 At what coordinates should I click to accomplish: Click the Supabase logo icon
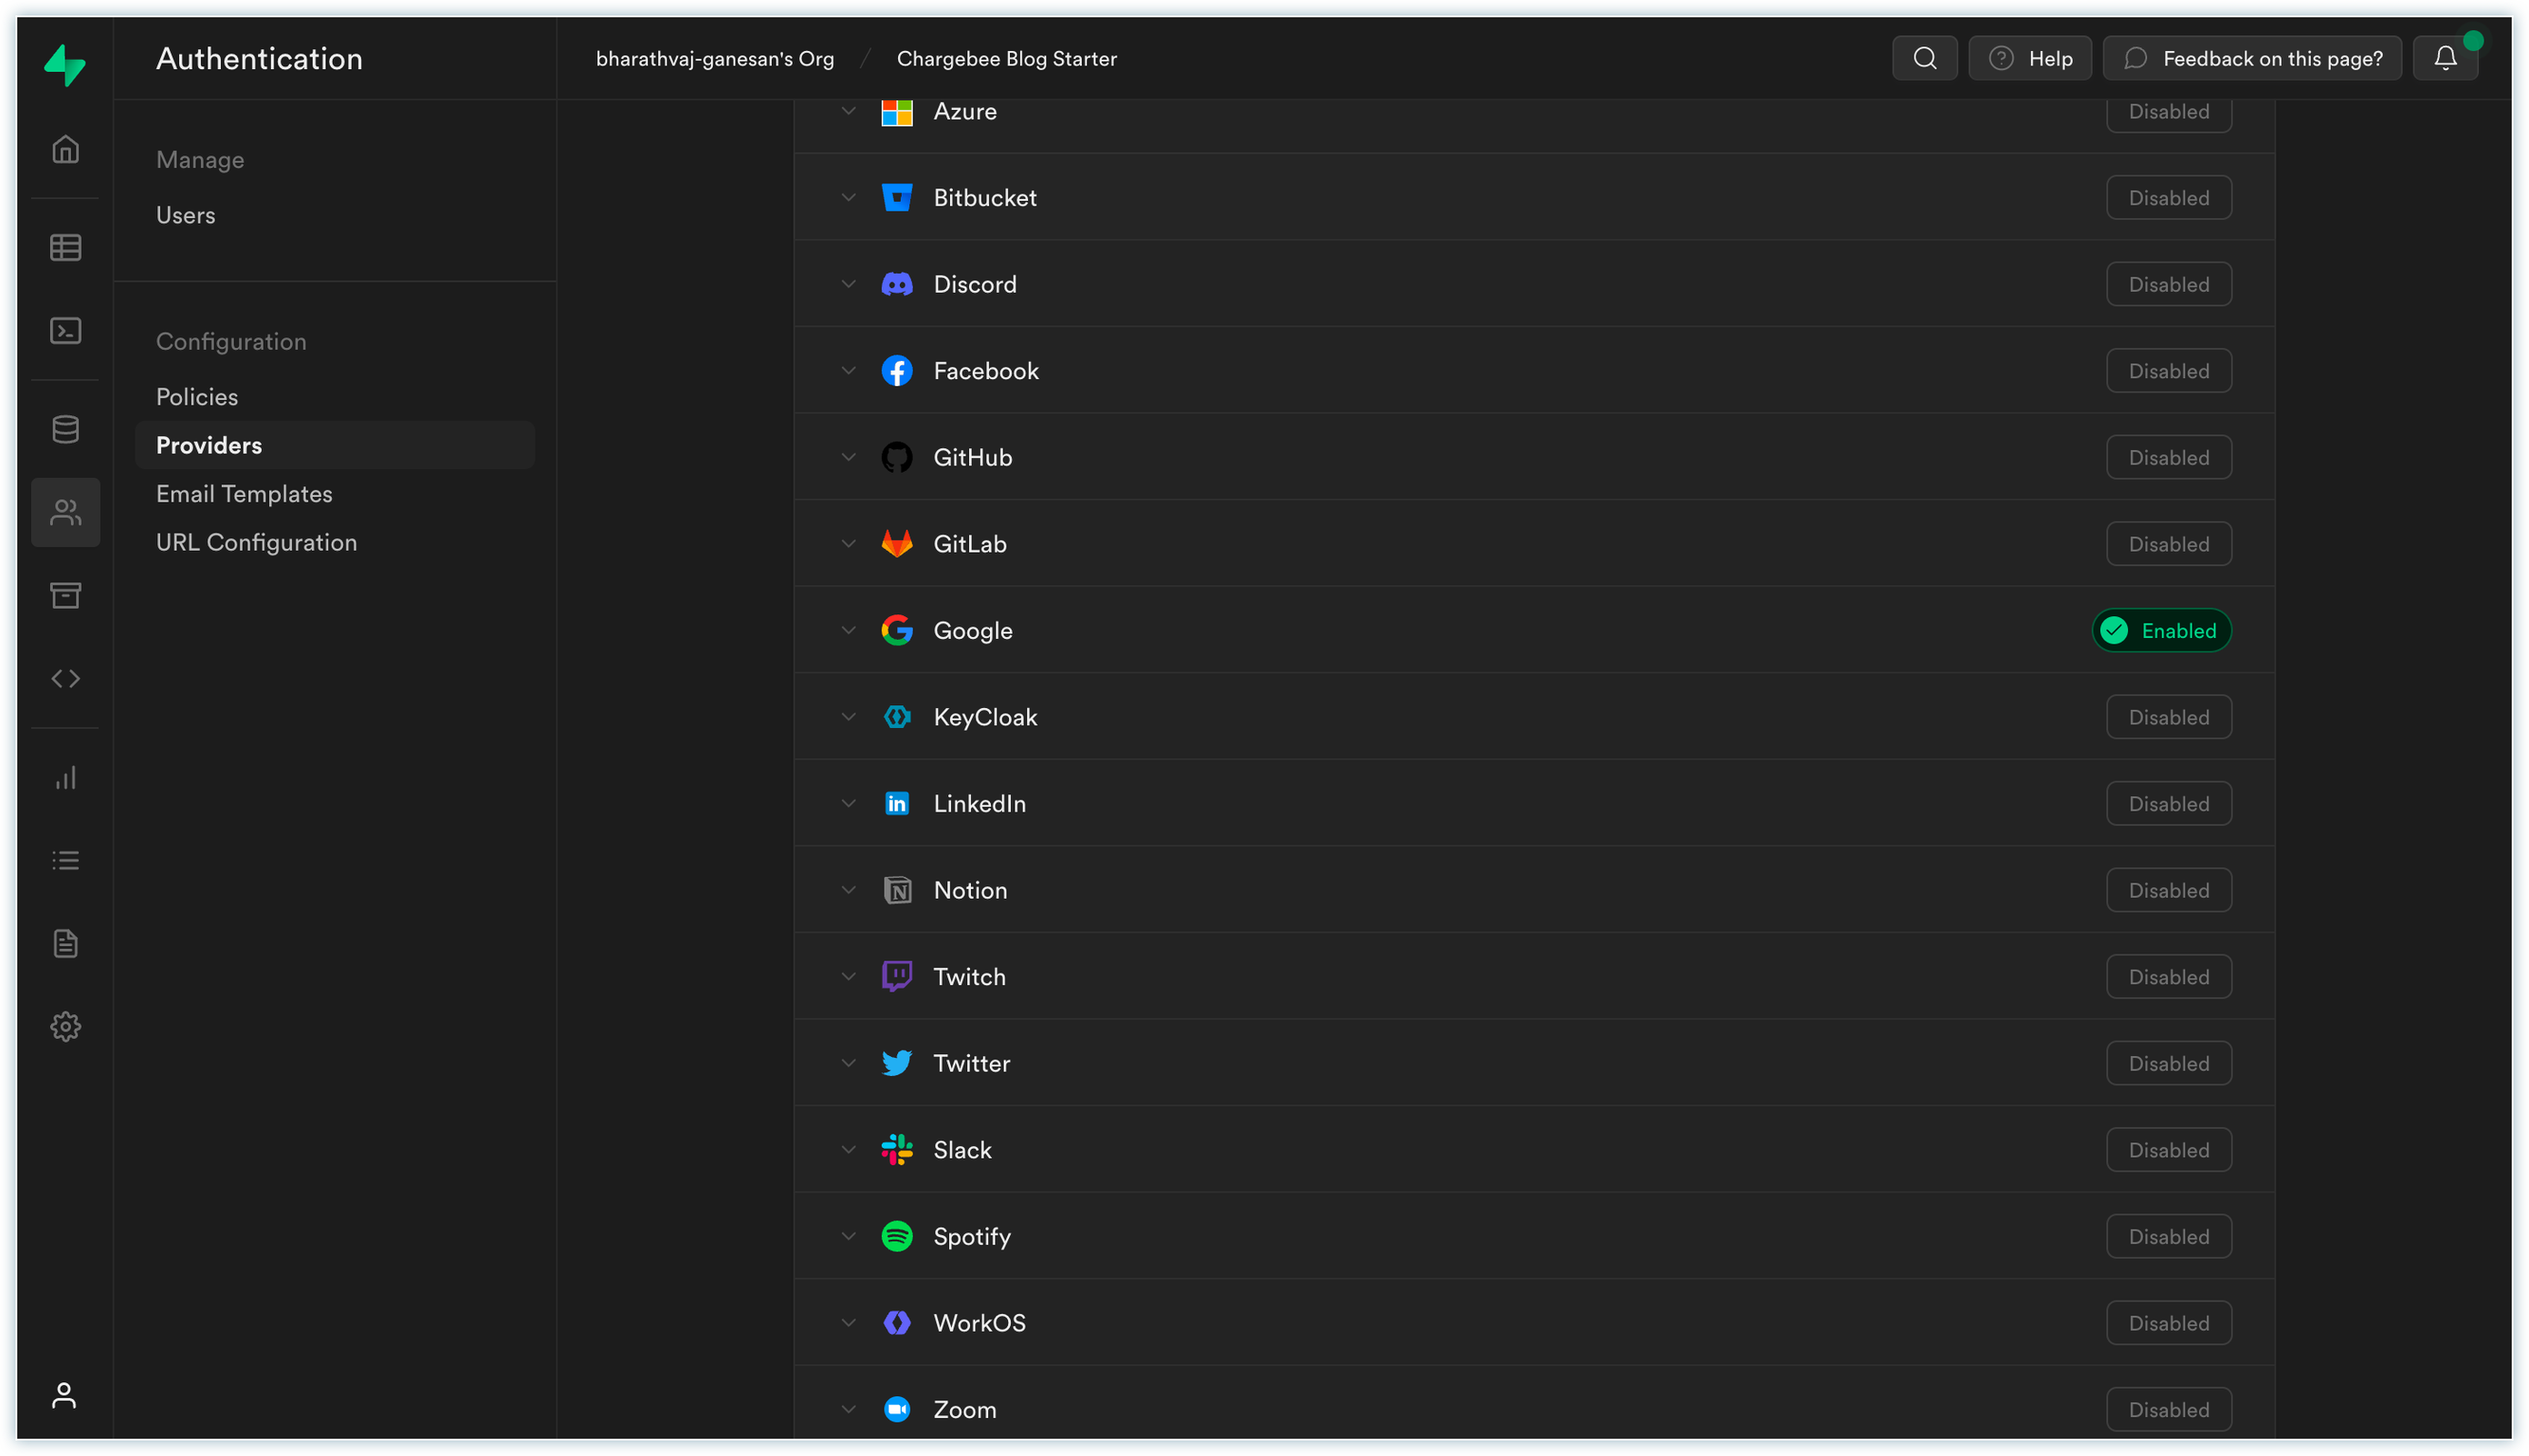click(x=65, y=65)
